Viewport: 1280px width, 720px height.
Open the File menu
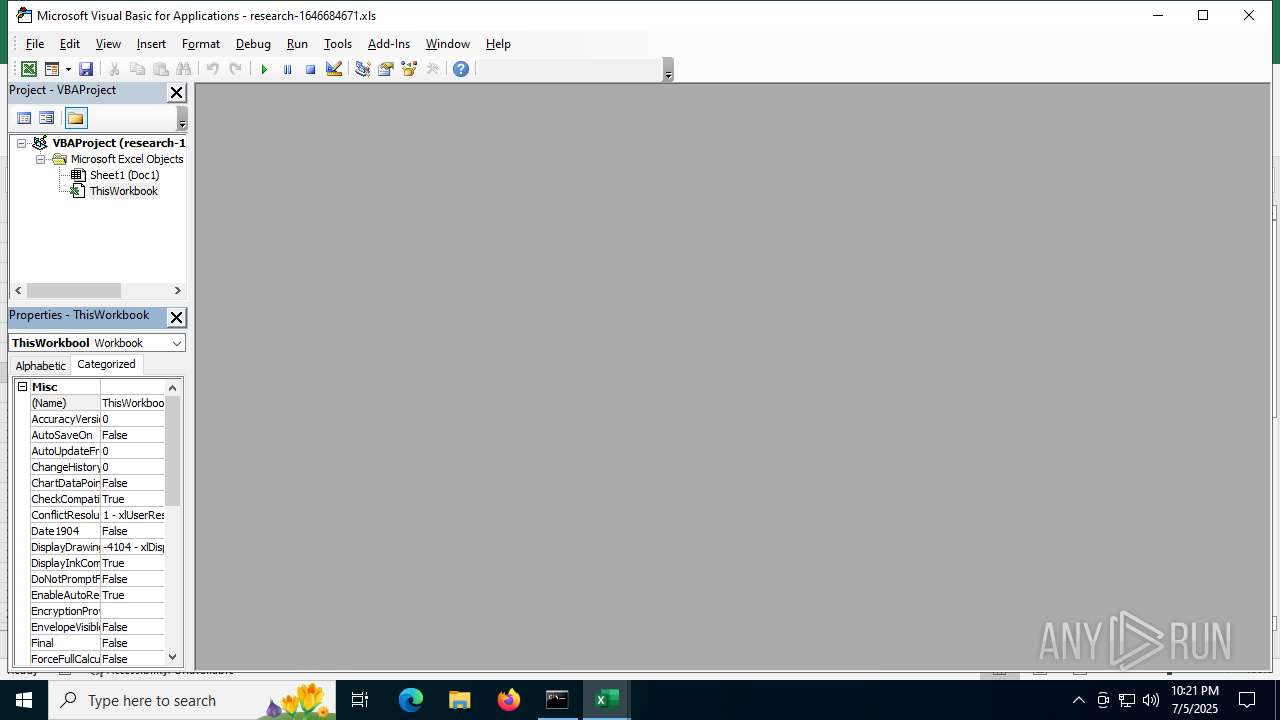[x=35, y=44]
